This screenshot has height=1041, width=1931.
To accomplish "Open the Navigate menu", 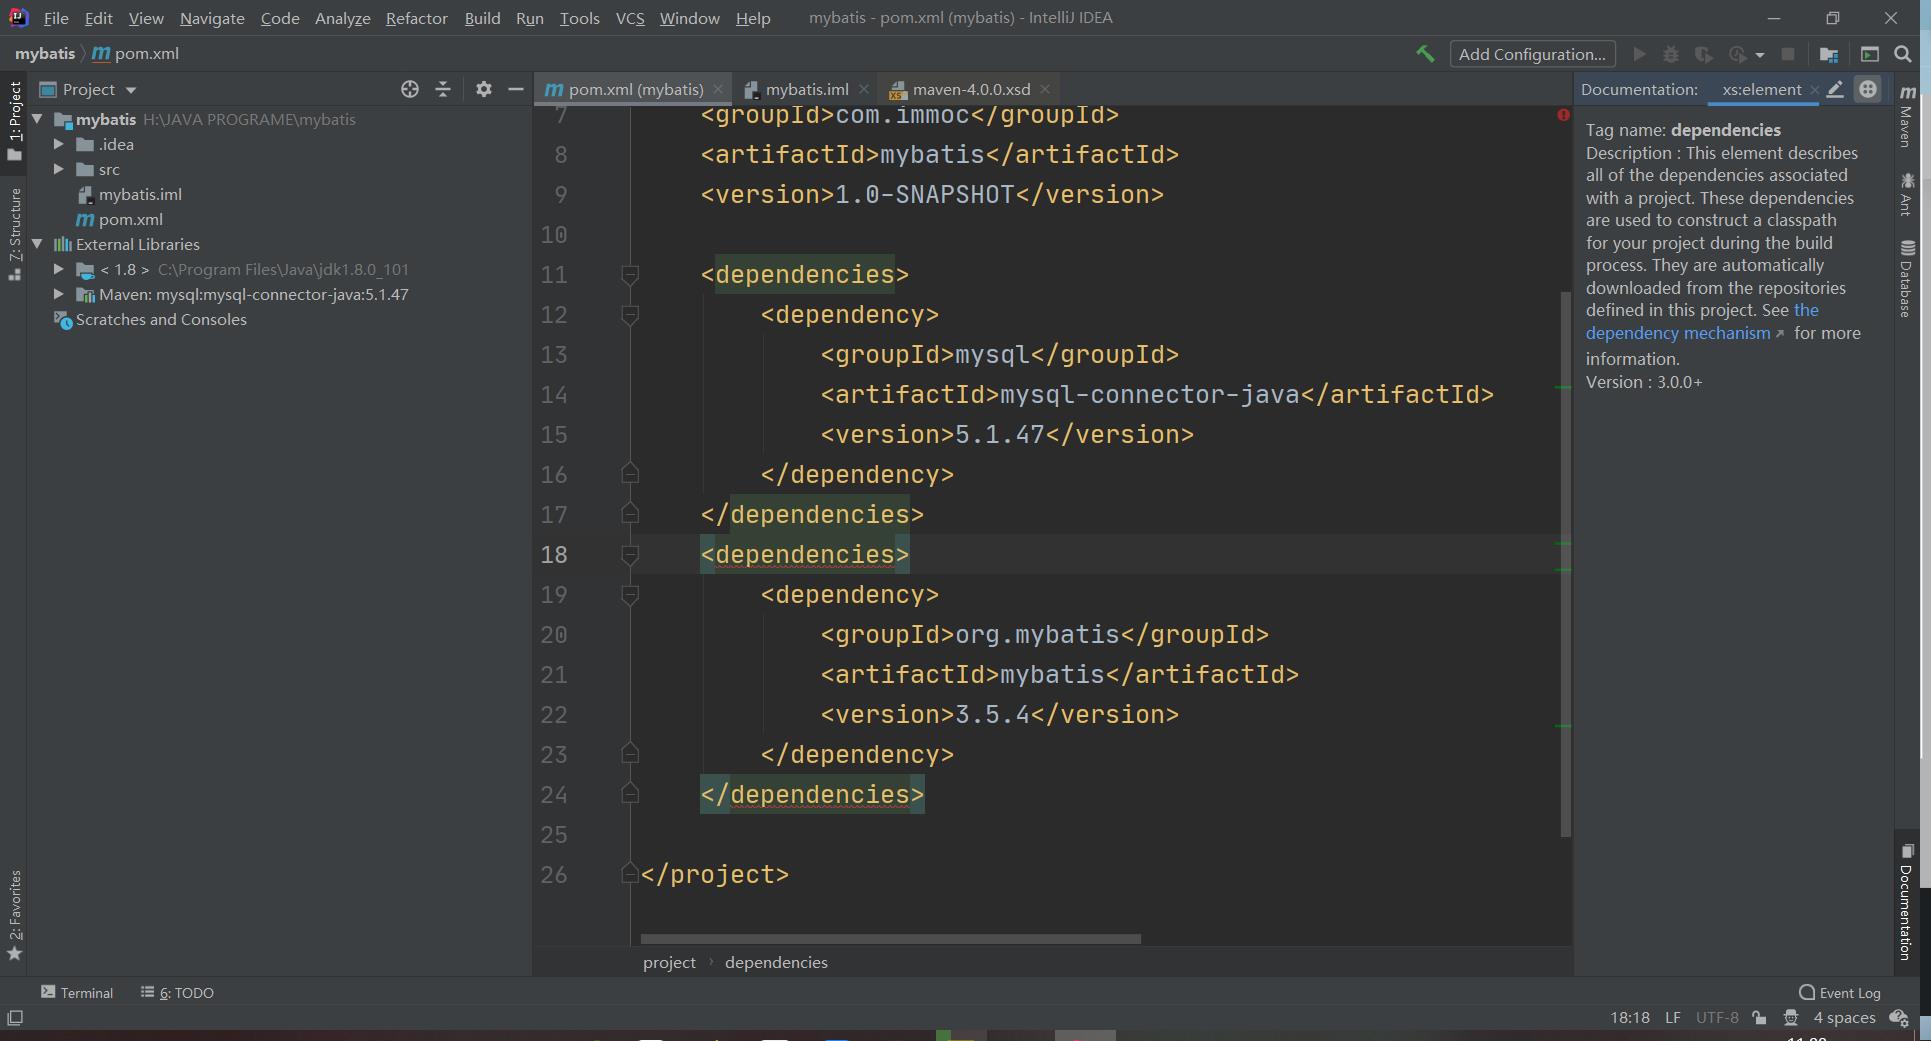I will pyautogui.click(x=212, y=18).
